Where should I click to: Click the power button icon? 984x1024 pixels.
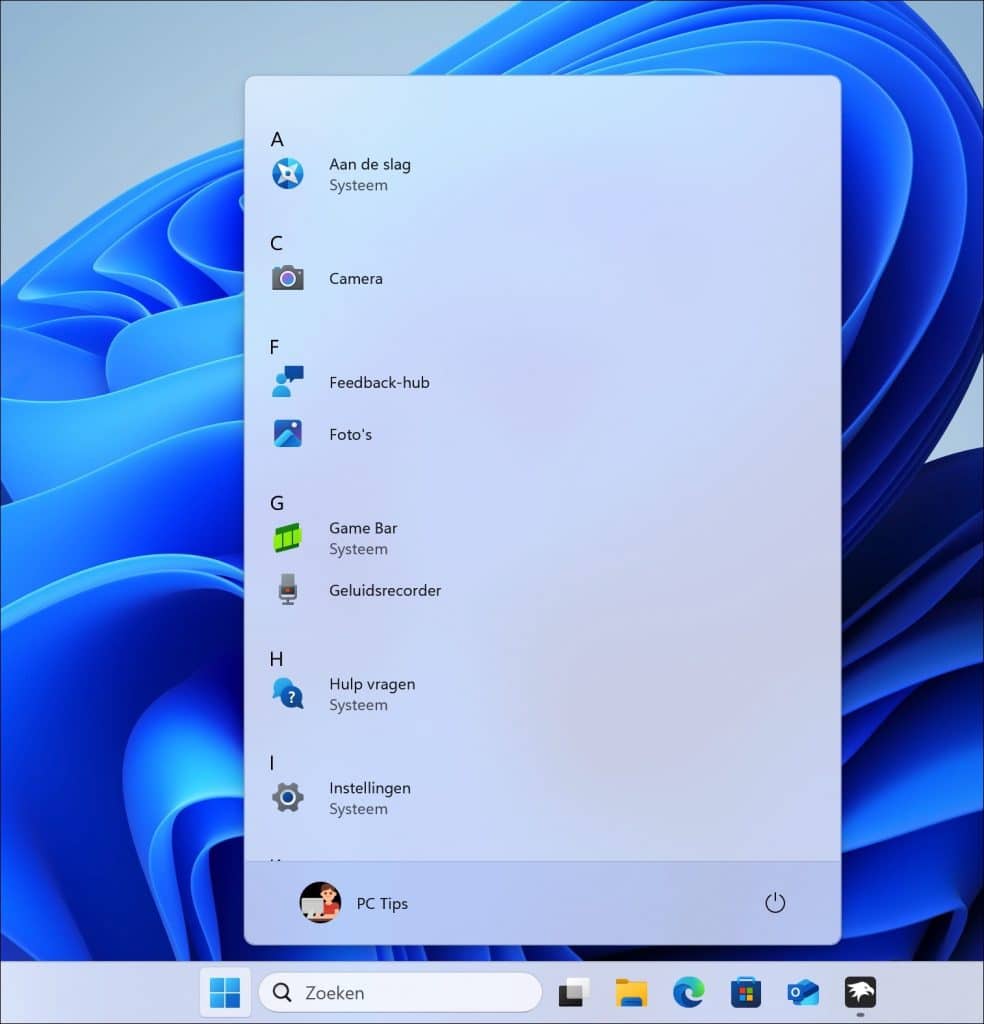click(775, 903)
